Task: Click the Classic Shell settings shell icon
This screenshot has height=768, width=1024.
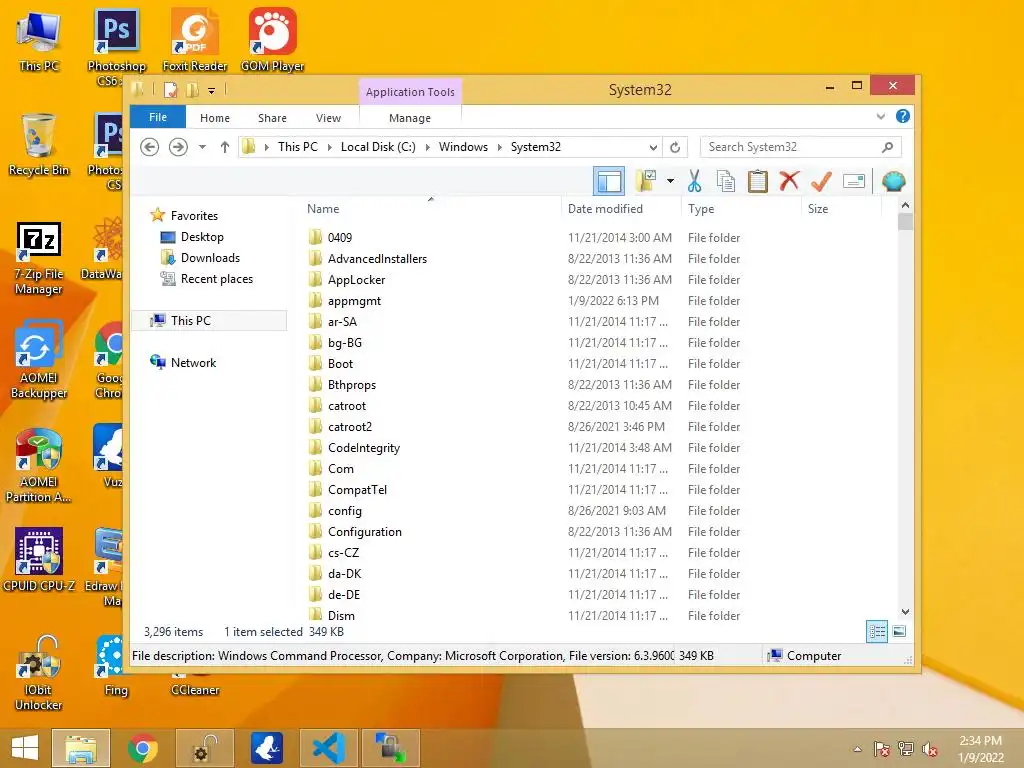Action: [893, 181]
